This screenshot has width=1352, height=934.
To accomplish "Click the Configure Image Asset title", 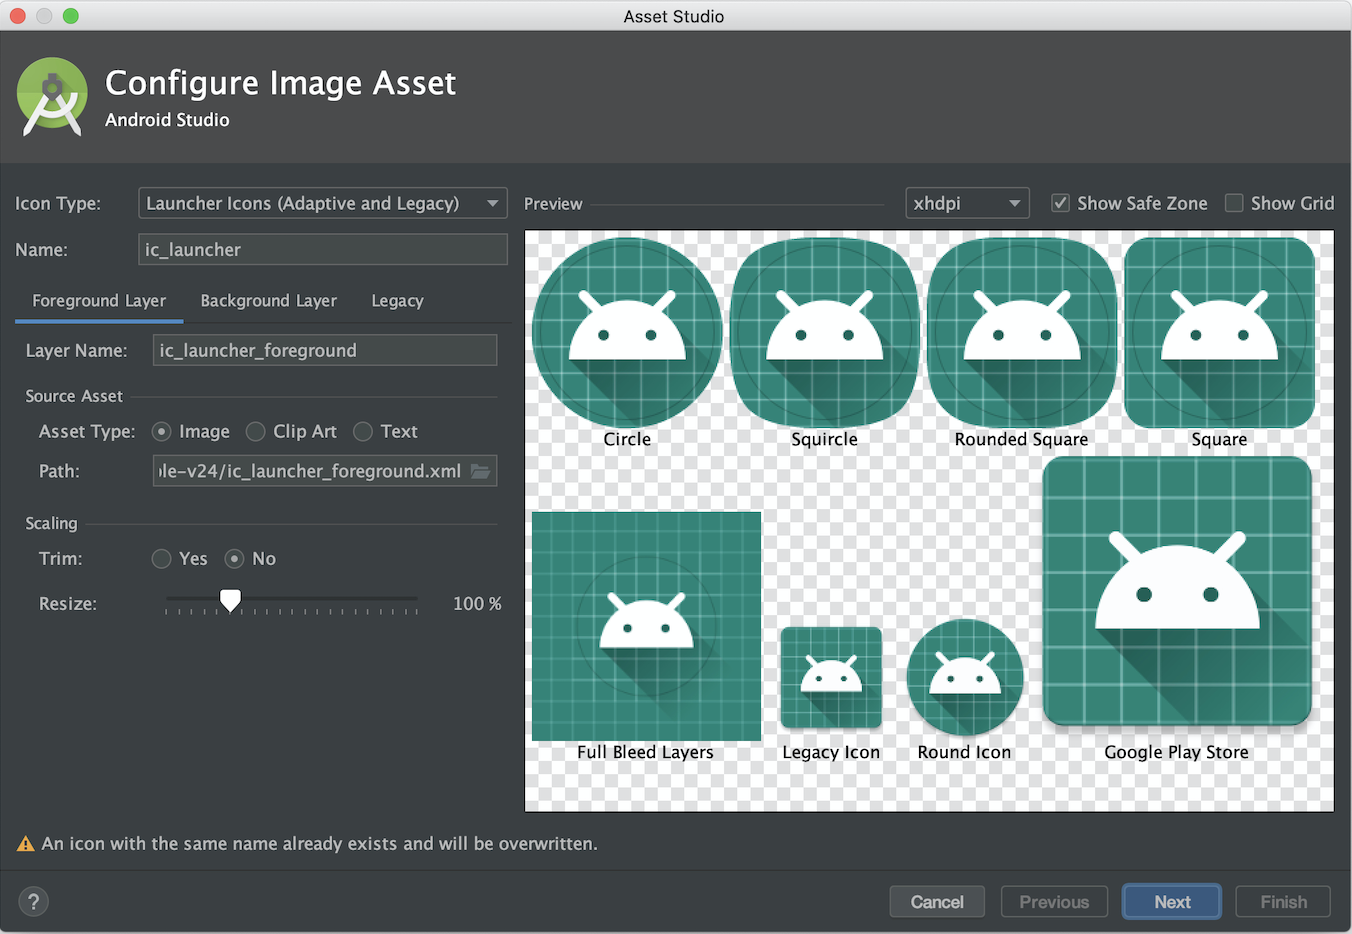I will coord(281,82).
